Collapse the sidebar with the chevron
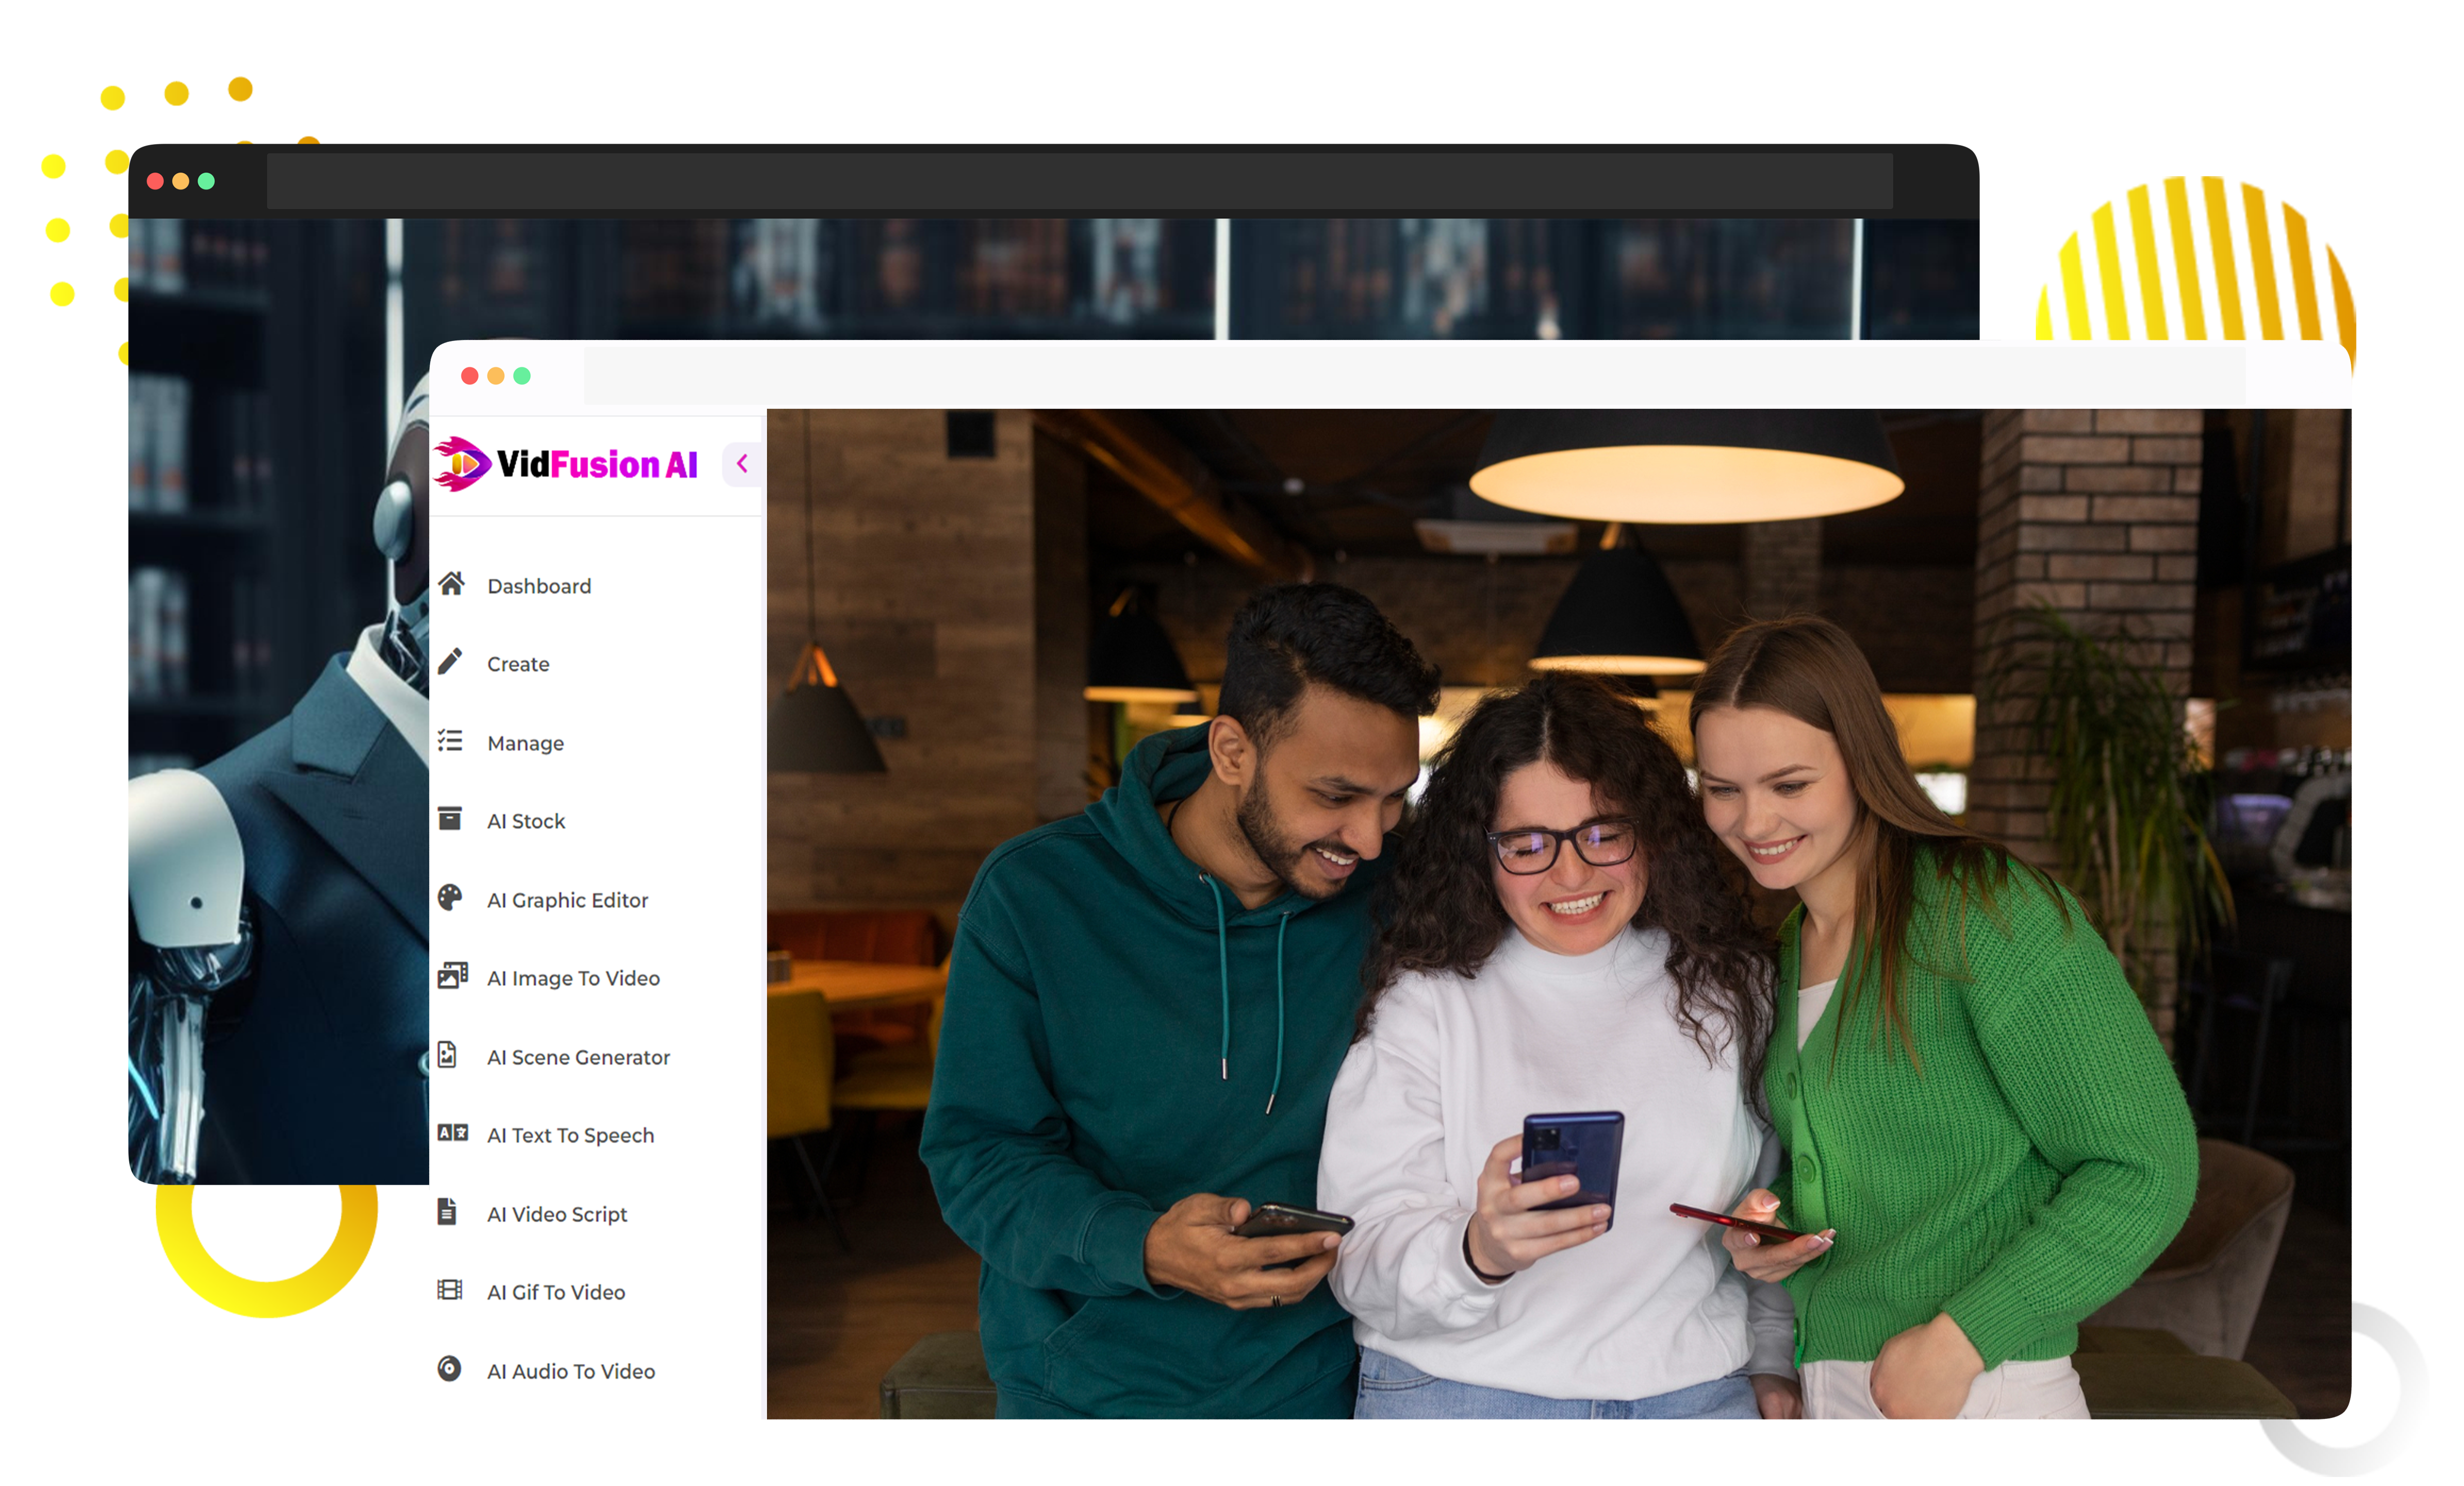Viewport: 2464px width, 1486px height. (742, 464)
